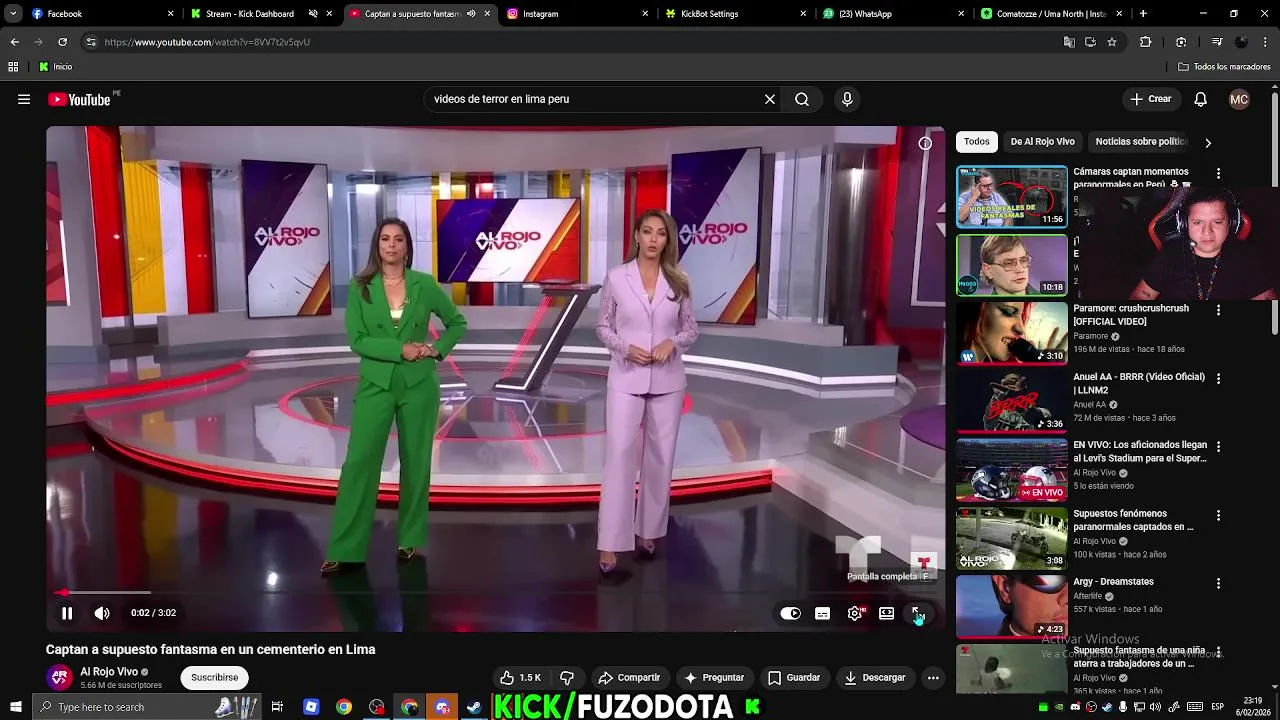The image size is (1280, 720).
Task: Open the browser three-dot menu
Action: pos(1267,42)
